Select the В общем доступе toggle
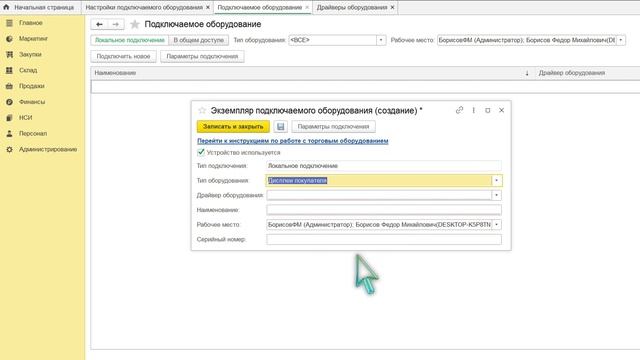Screen dimensions: 640x360 [199, 40]
